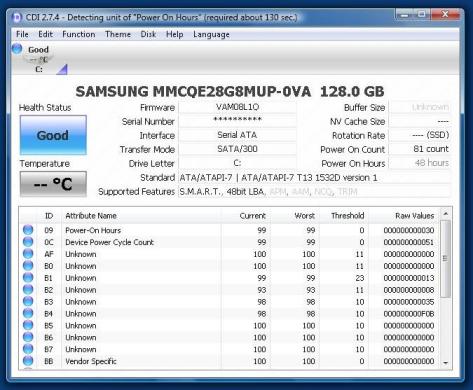This screenshot has width=473, height=390.
Task: Click the Raw Values column header
Action: pyautogui.click(x=404, y=216)
